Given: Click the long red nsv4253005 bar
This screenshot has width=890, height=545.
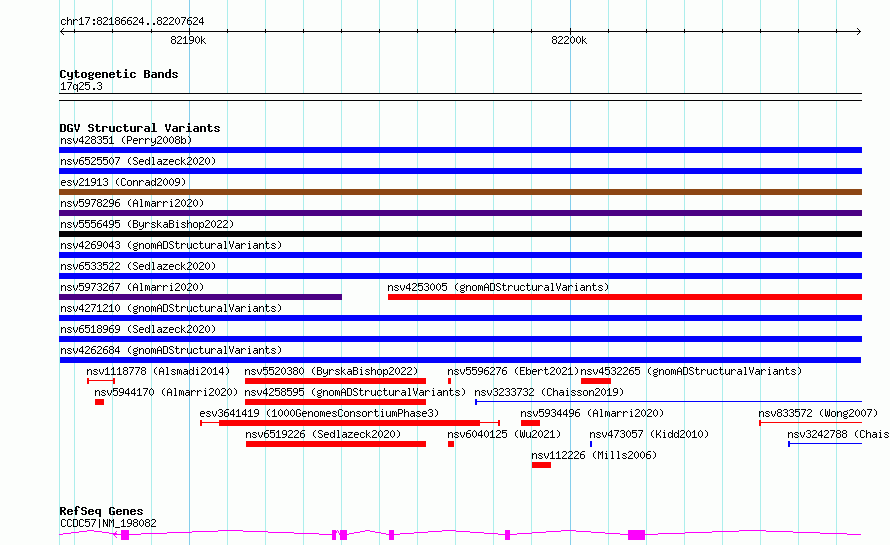Looking at the screenshot, I should click(625, 297).
